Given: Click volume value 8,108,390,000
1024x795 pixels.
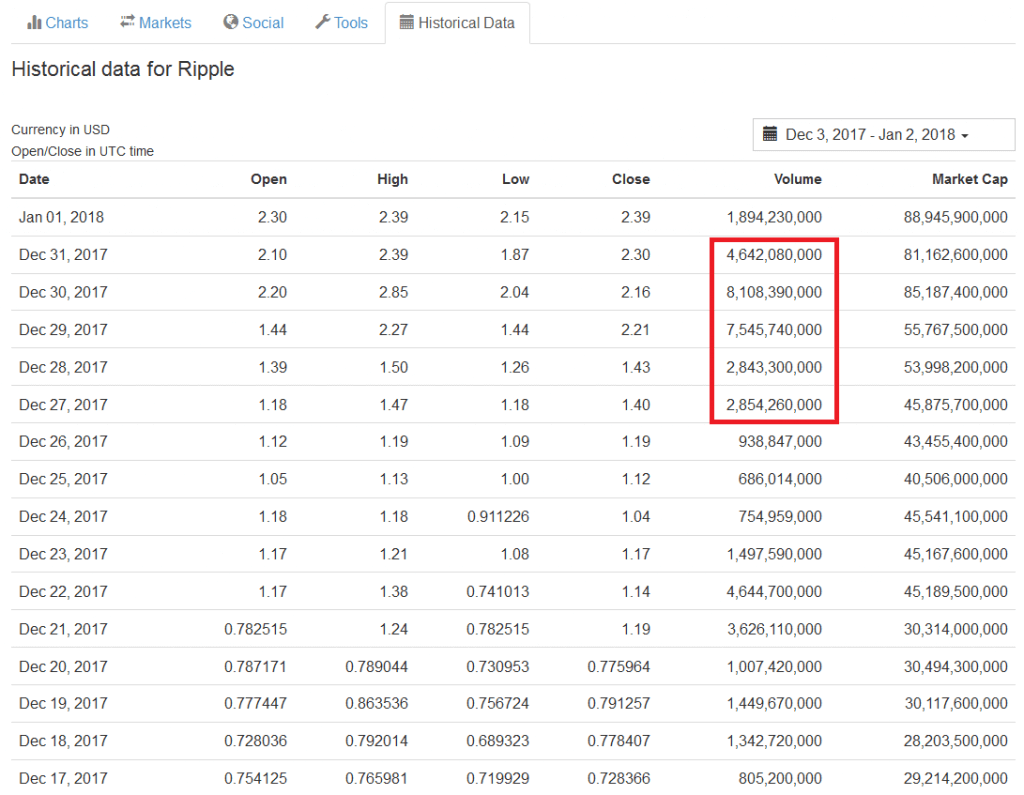Looking at the screenshot, I should (775, 292).
